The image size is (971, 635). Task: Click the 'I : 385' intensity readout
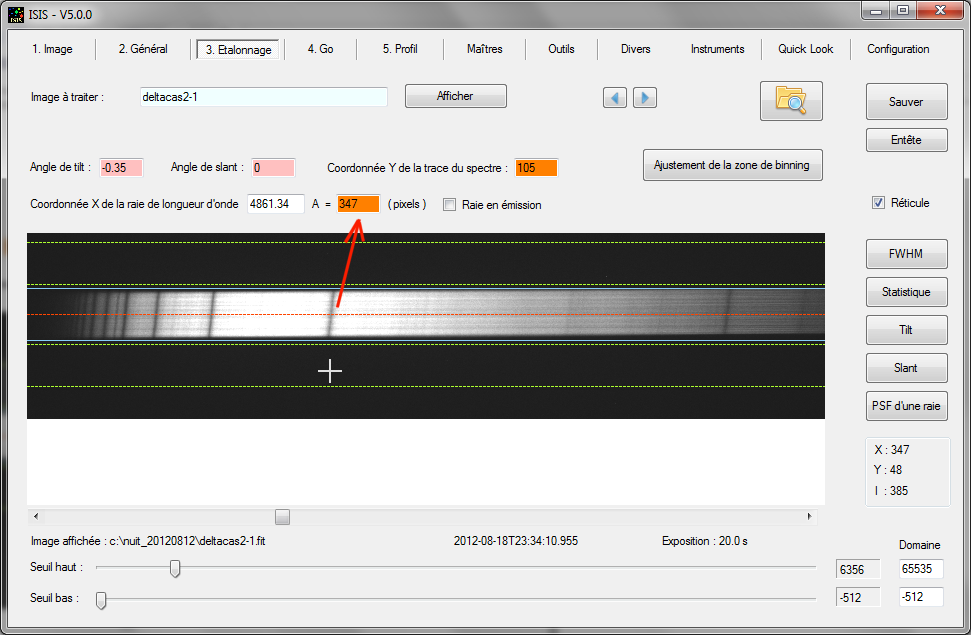click(x=891, y=491)
